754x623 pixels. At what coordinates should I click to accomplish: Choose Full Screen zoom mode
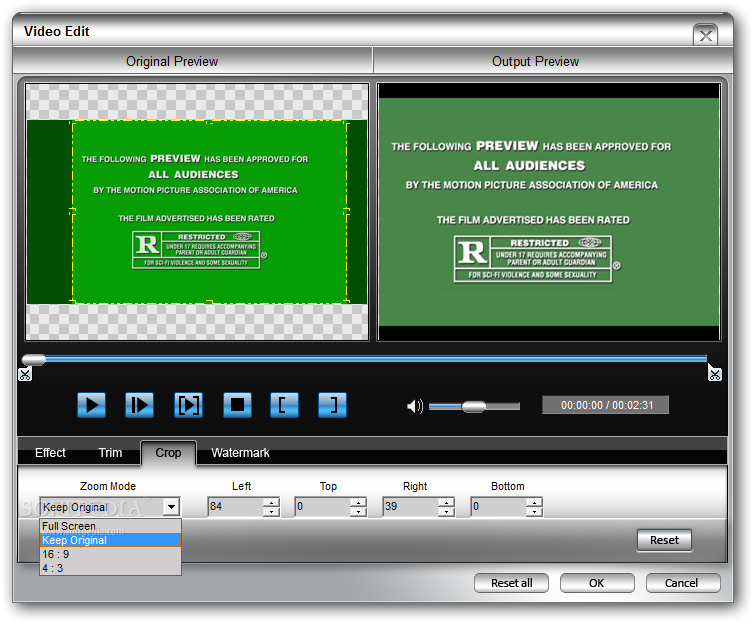(110, 526)
